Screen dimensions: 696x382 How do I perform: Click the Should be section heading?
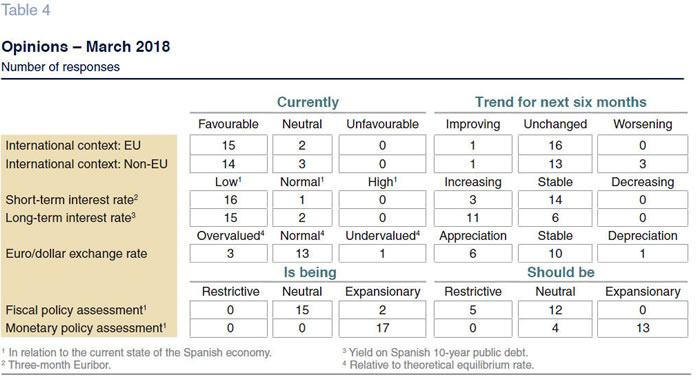click(x=561, y=272)
